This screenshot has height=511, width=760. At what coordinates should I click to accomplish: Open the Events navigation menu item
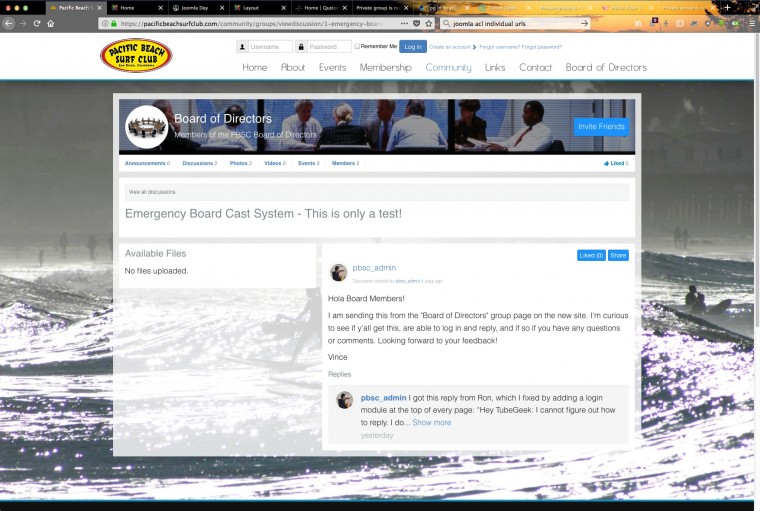[332, 67]
